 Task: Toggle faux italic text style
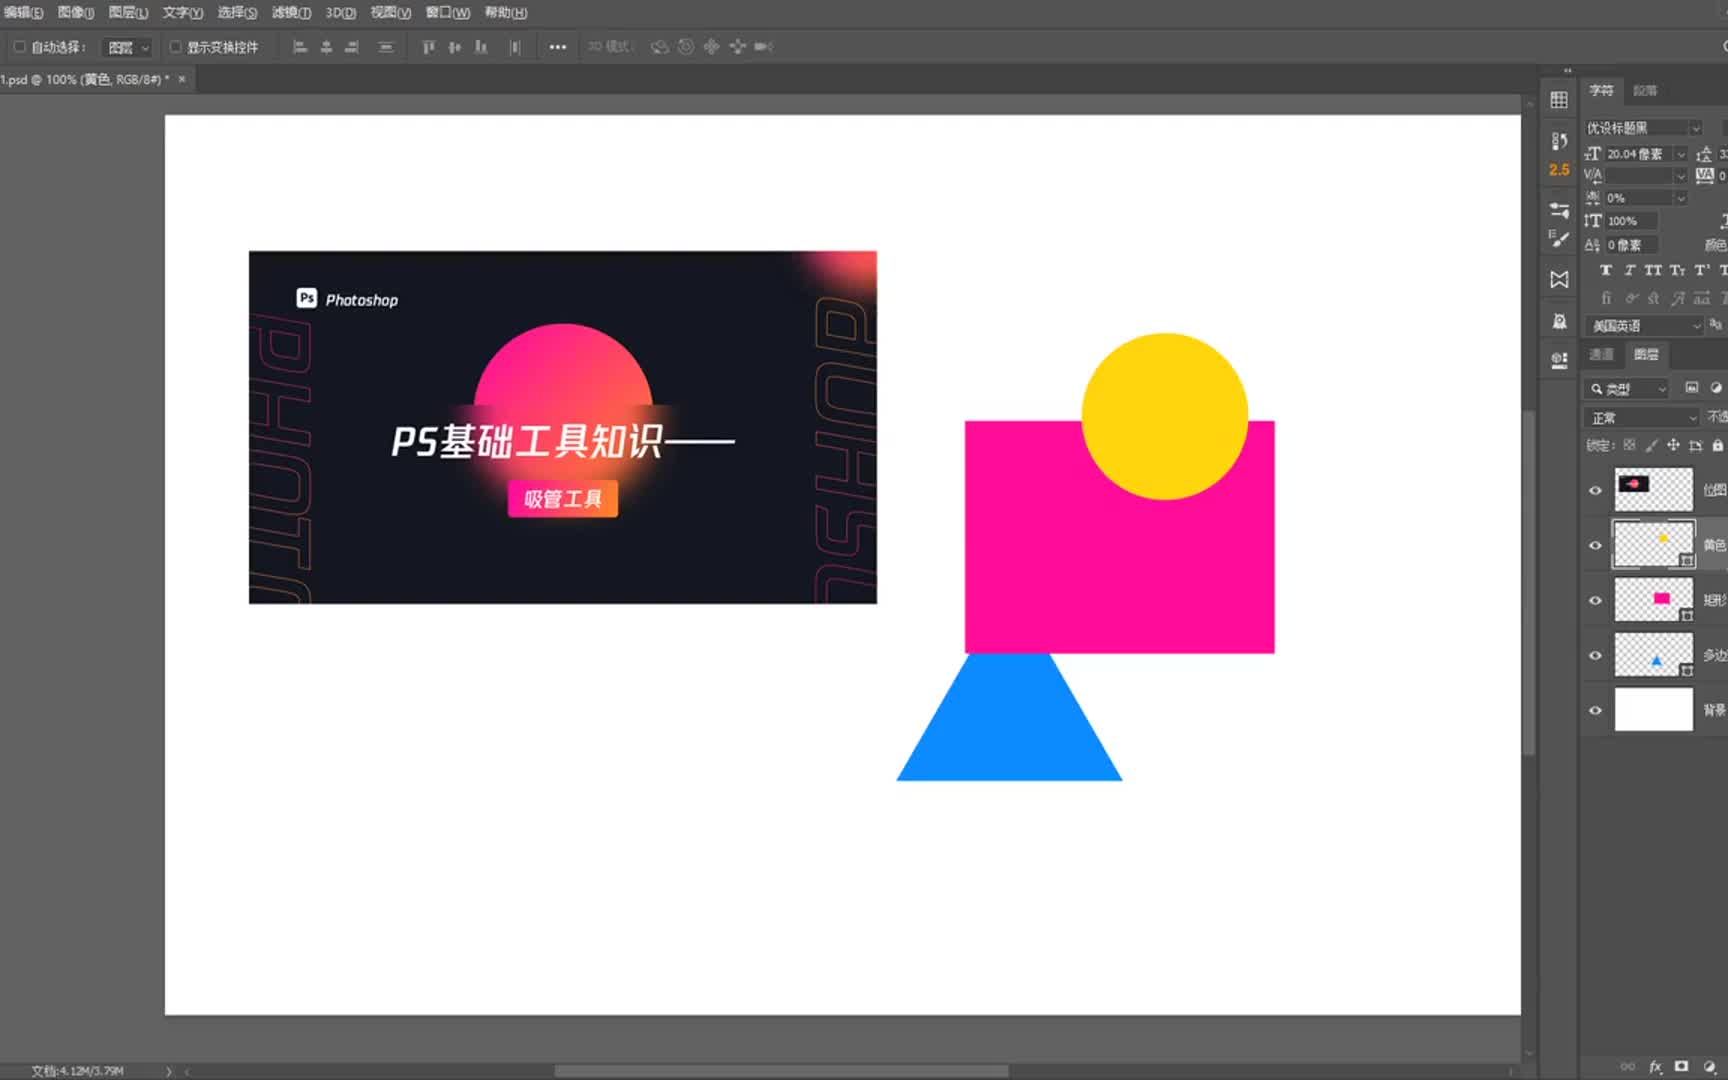click(1630, 271)
